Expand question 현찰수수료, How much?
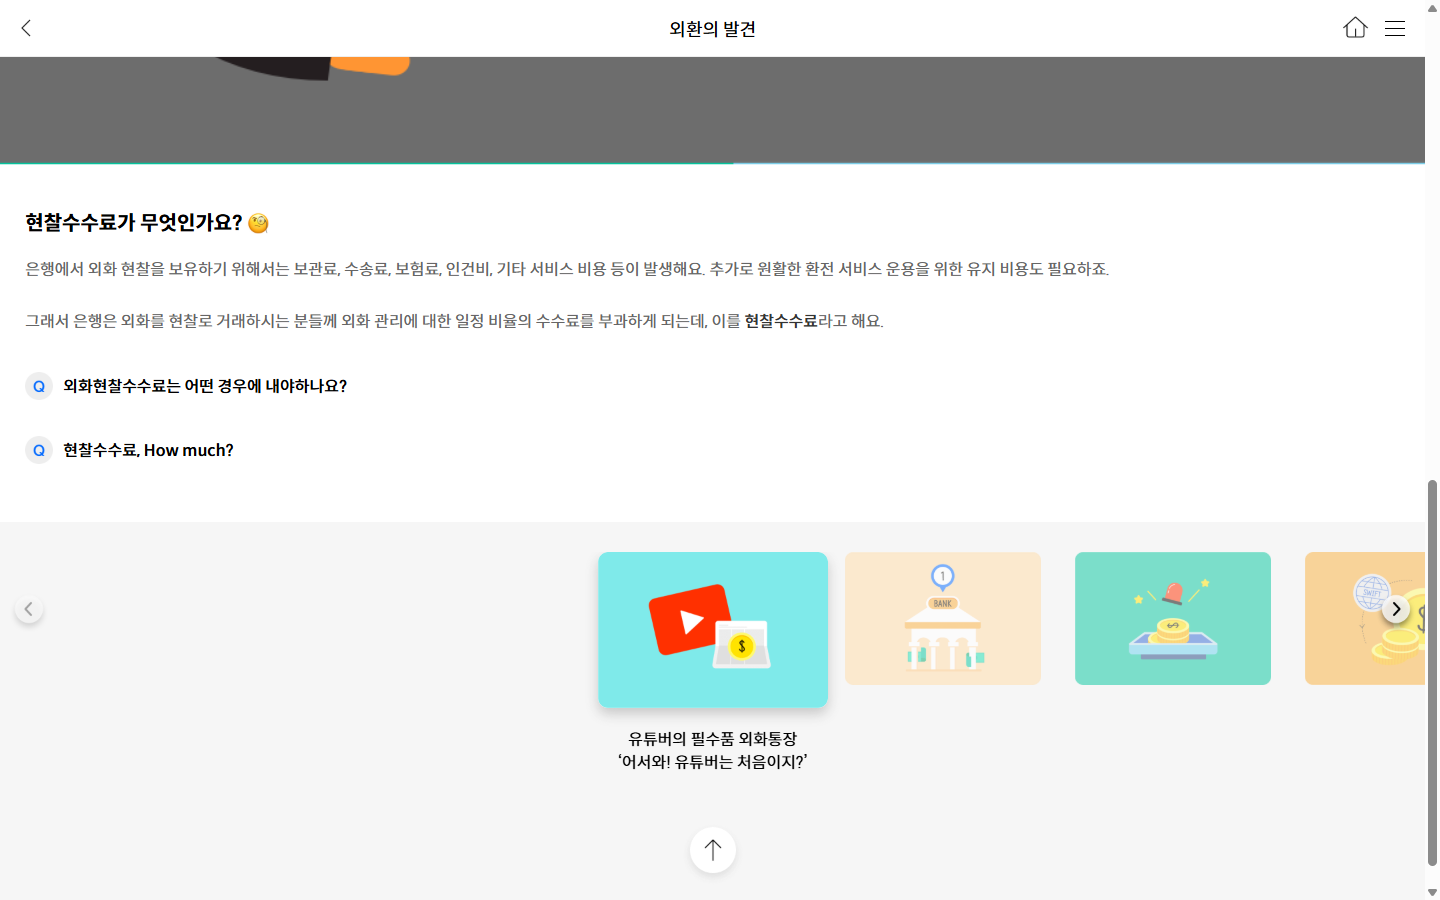Image resolution: width=1440 pixels, height=900 pixels. [x=148, y=450]
